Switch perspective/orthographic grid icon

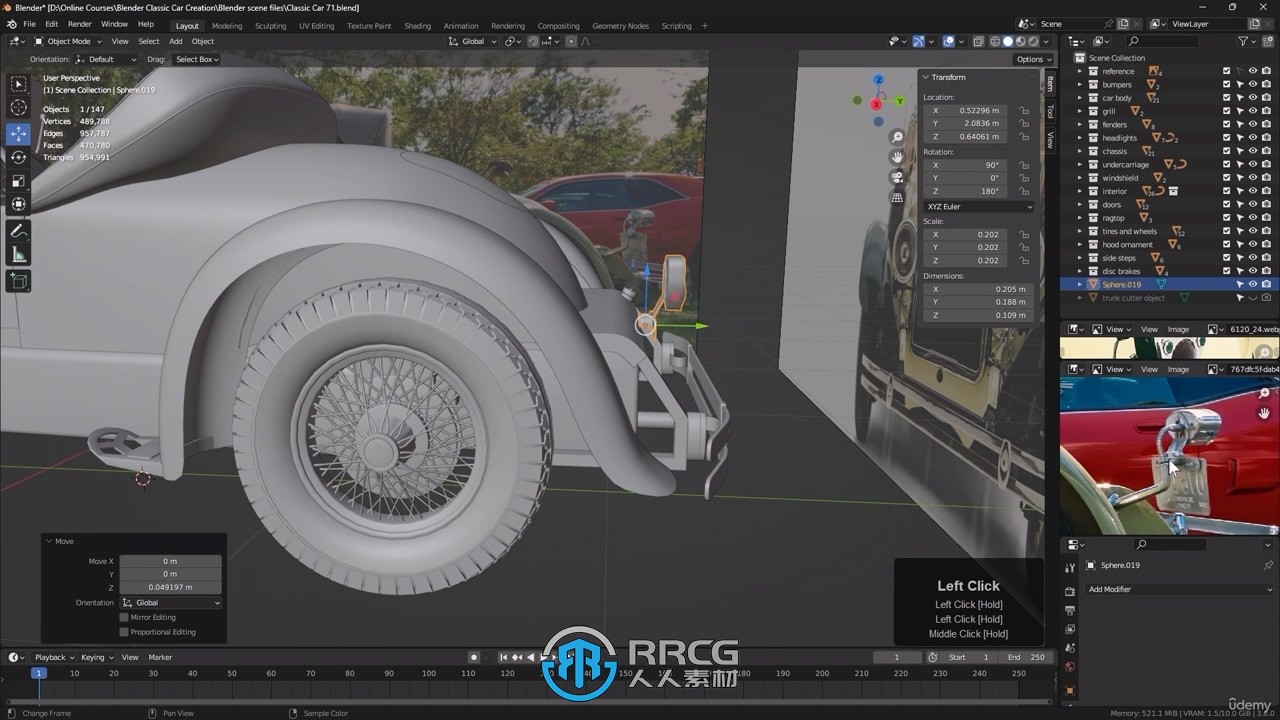pos(897,197)
